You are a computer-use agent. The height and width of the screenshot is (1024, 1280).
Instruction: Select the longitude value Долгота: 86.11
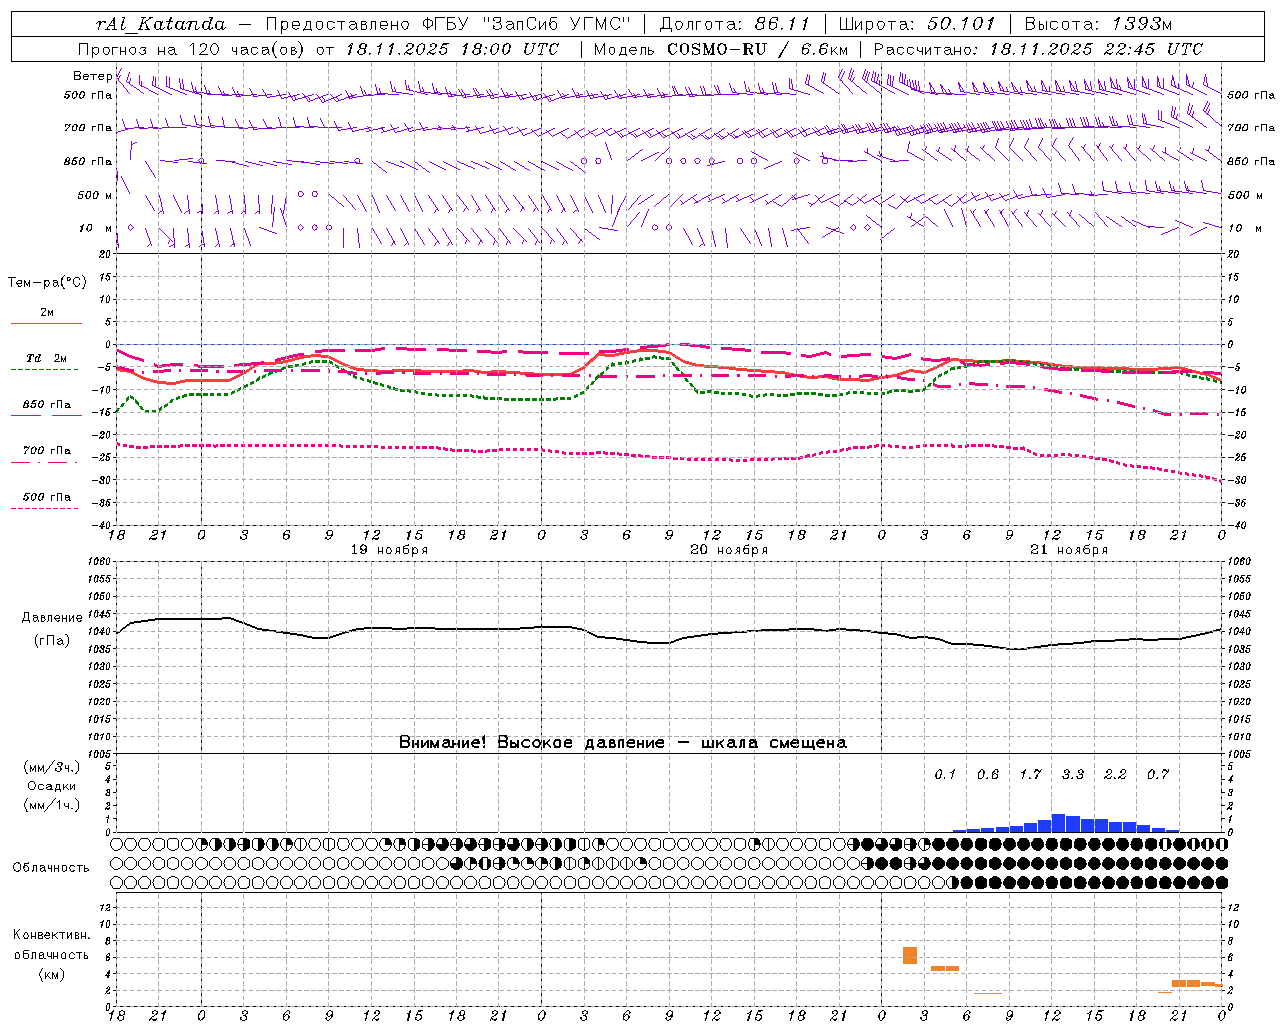736,24
